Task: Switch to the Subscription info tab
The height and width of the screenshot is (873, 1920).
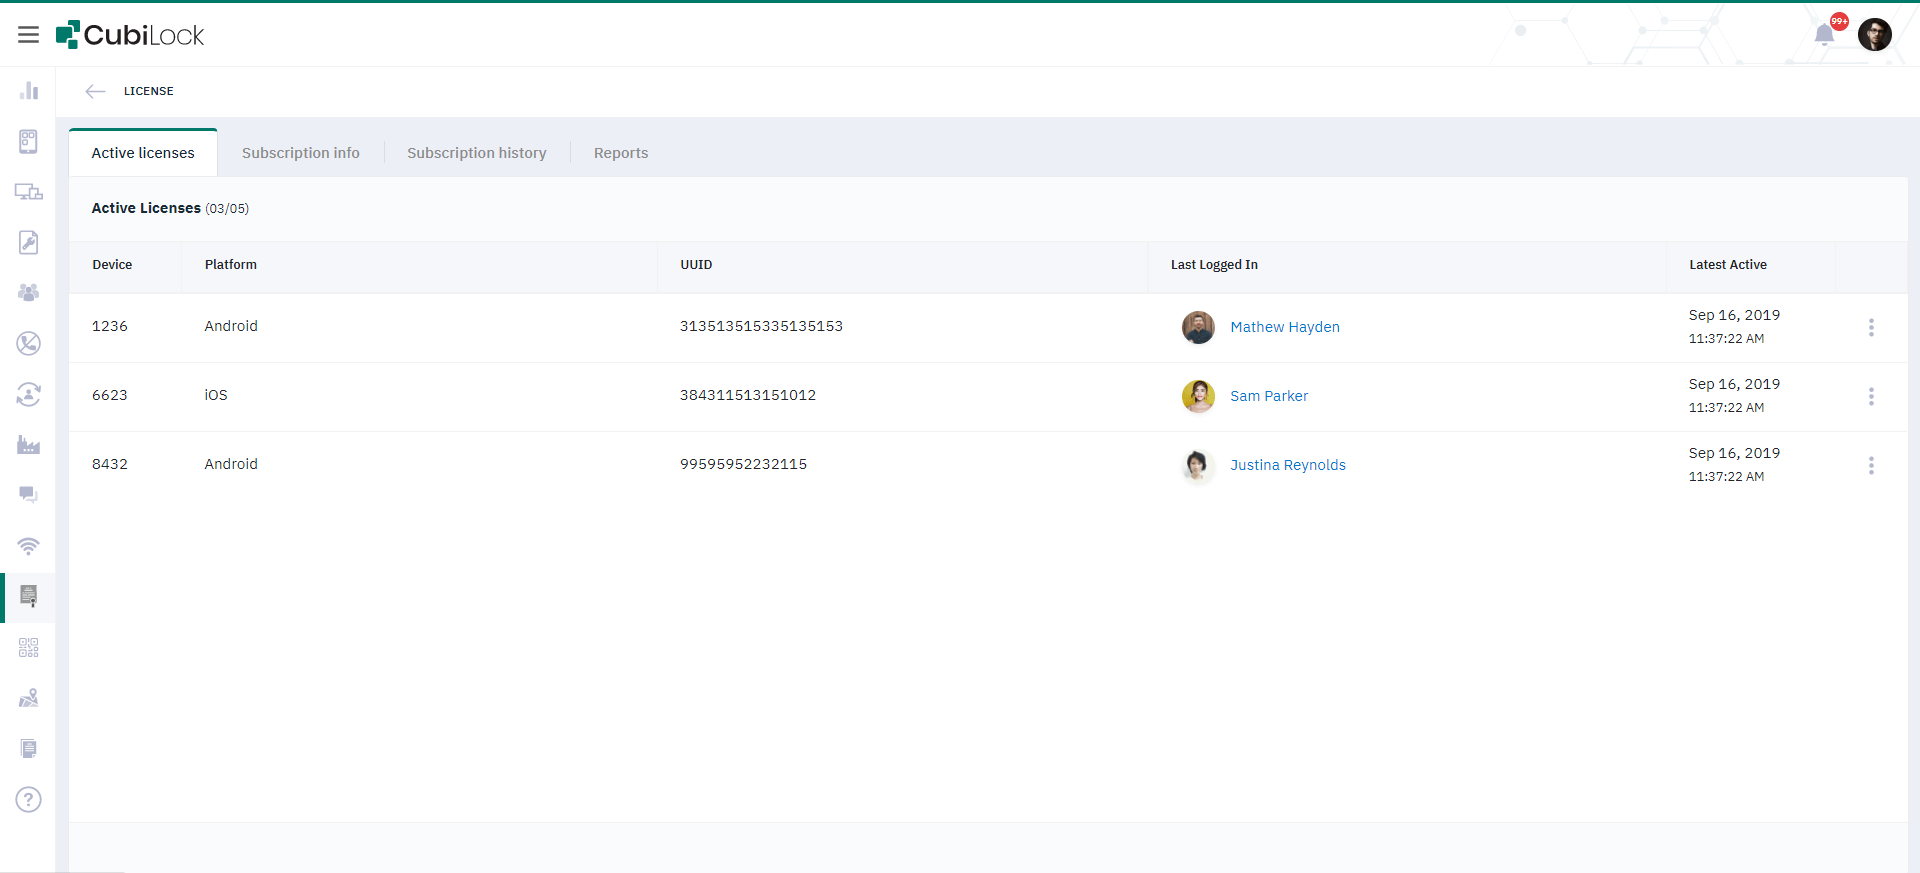Action: point(300,153)
